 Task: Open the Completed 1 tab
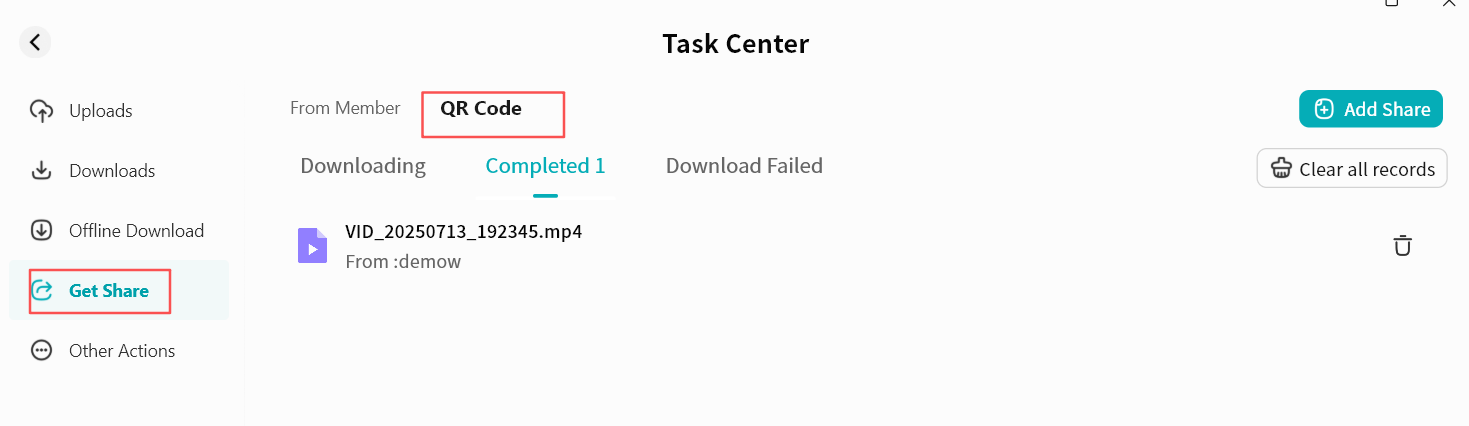(x=545, y=166)
